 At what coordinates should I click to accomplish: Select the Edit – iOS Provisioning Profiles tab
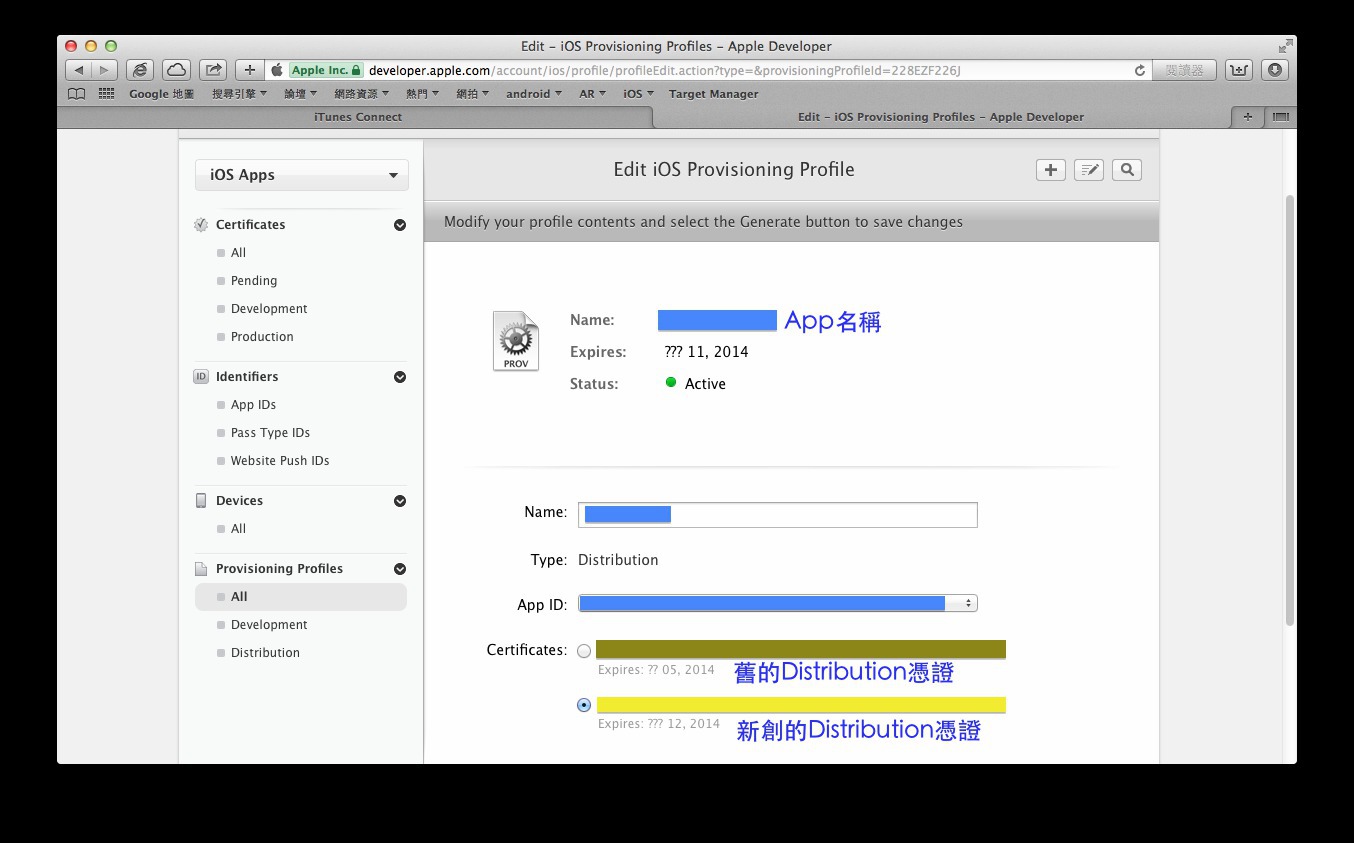(x=940, y=117)
